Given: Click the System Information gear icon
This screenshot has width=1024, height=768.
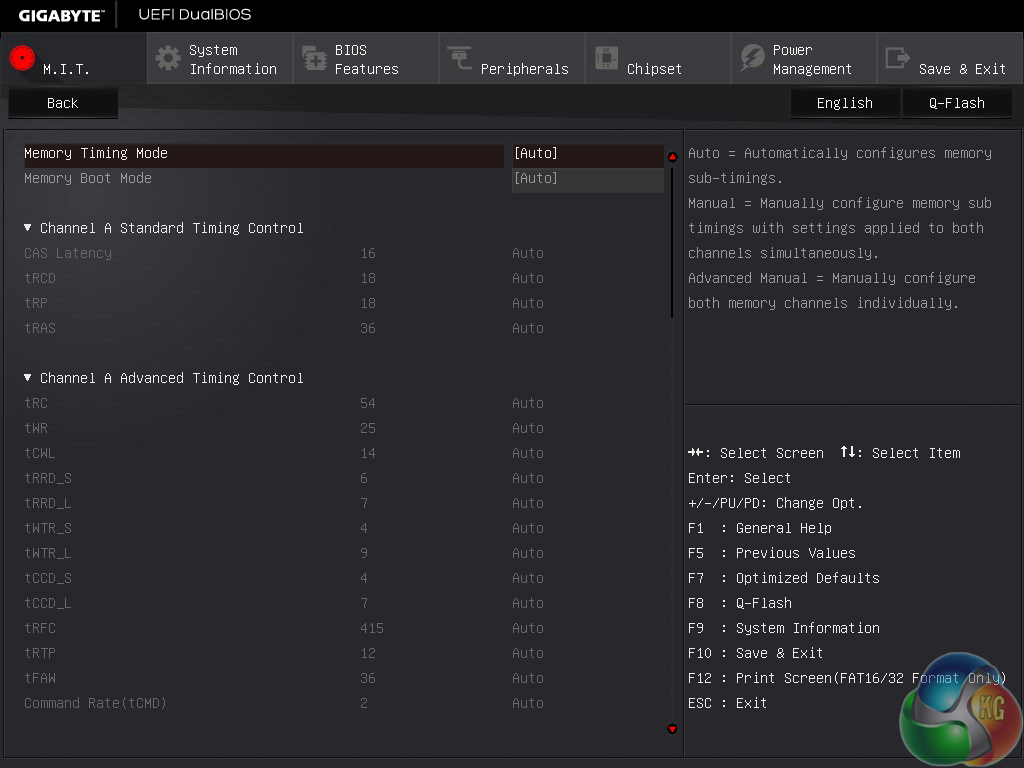Looking at the screenshot, I should click(x=168, y=58).
